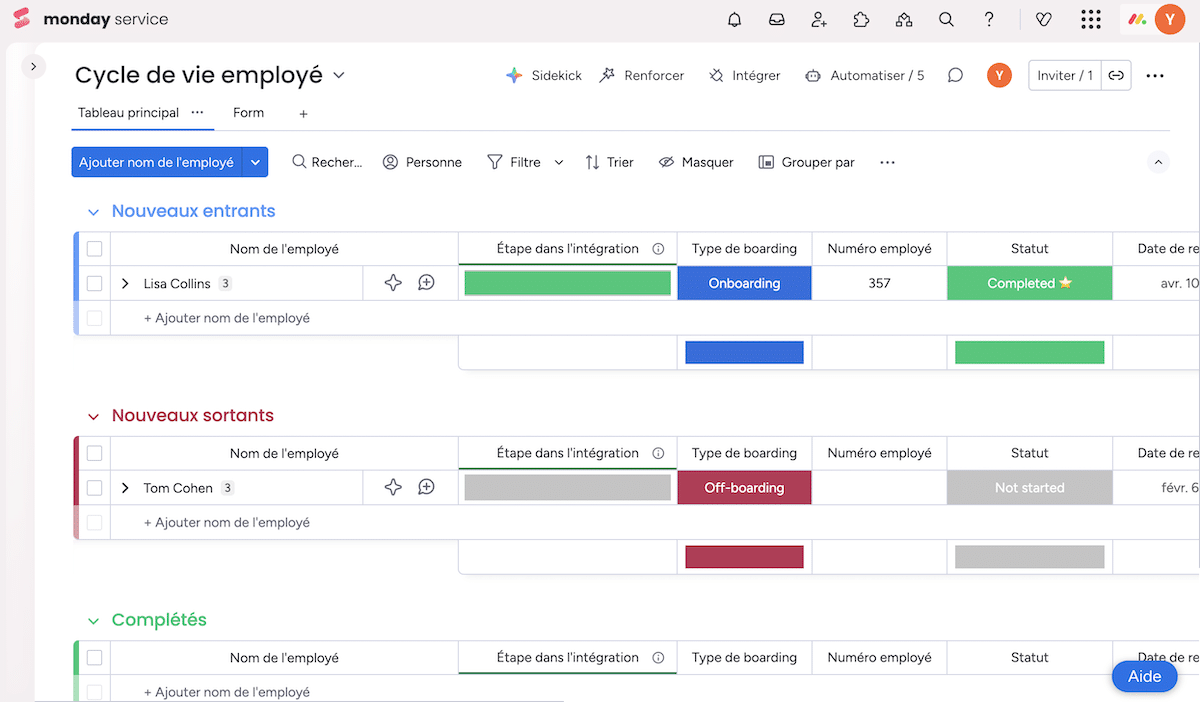Click Lisa Collins green integration progress bar
Image resolution: width=1200 pixels, height=702 pixels.
[567, 283]
